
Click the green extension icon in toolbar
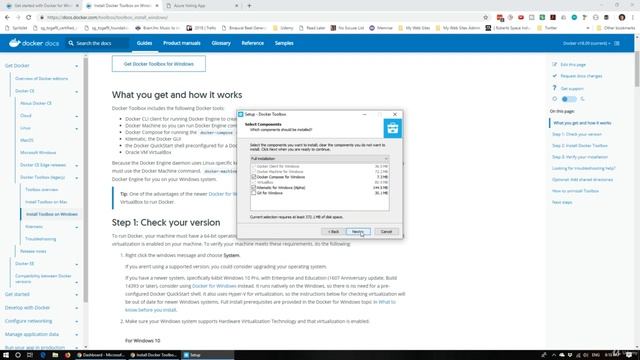[542, 18]
